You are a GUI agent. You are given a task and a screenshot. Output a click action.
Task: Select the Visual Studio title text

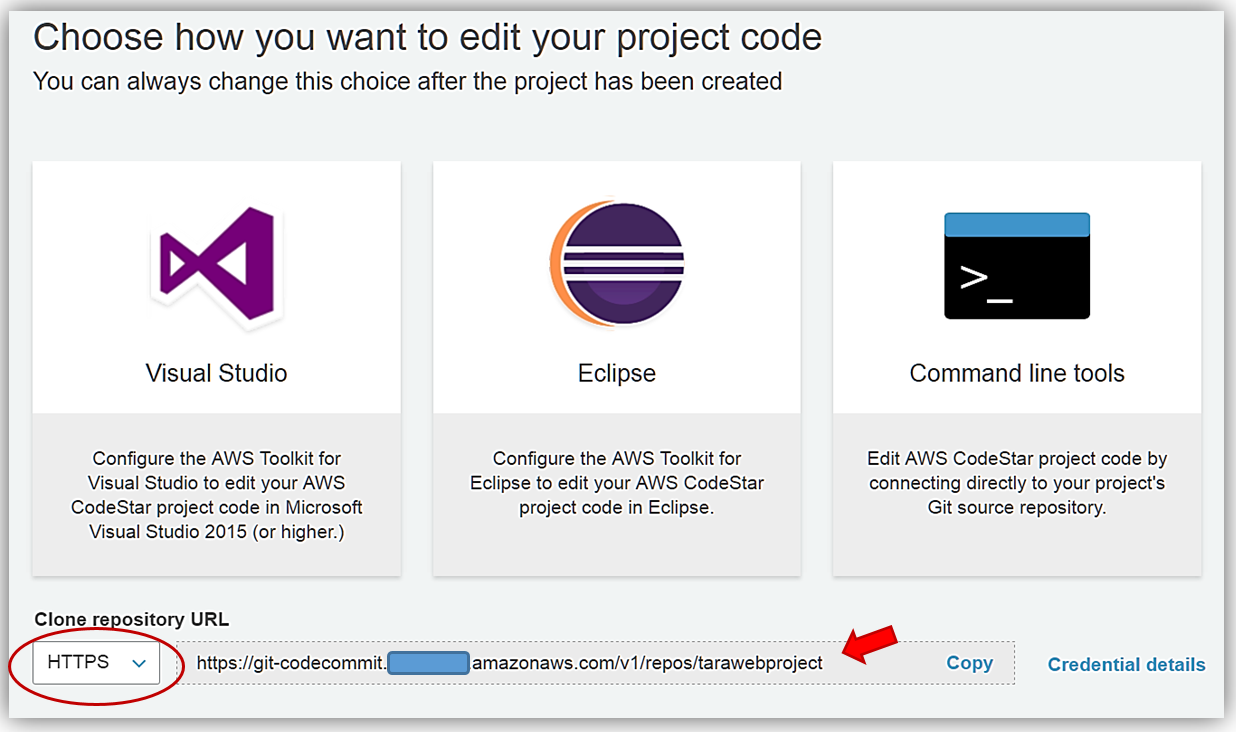(217, 373)
